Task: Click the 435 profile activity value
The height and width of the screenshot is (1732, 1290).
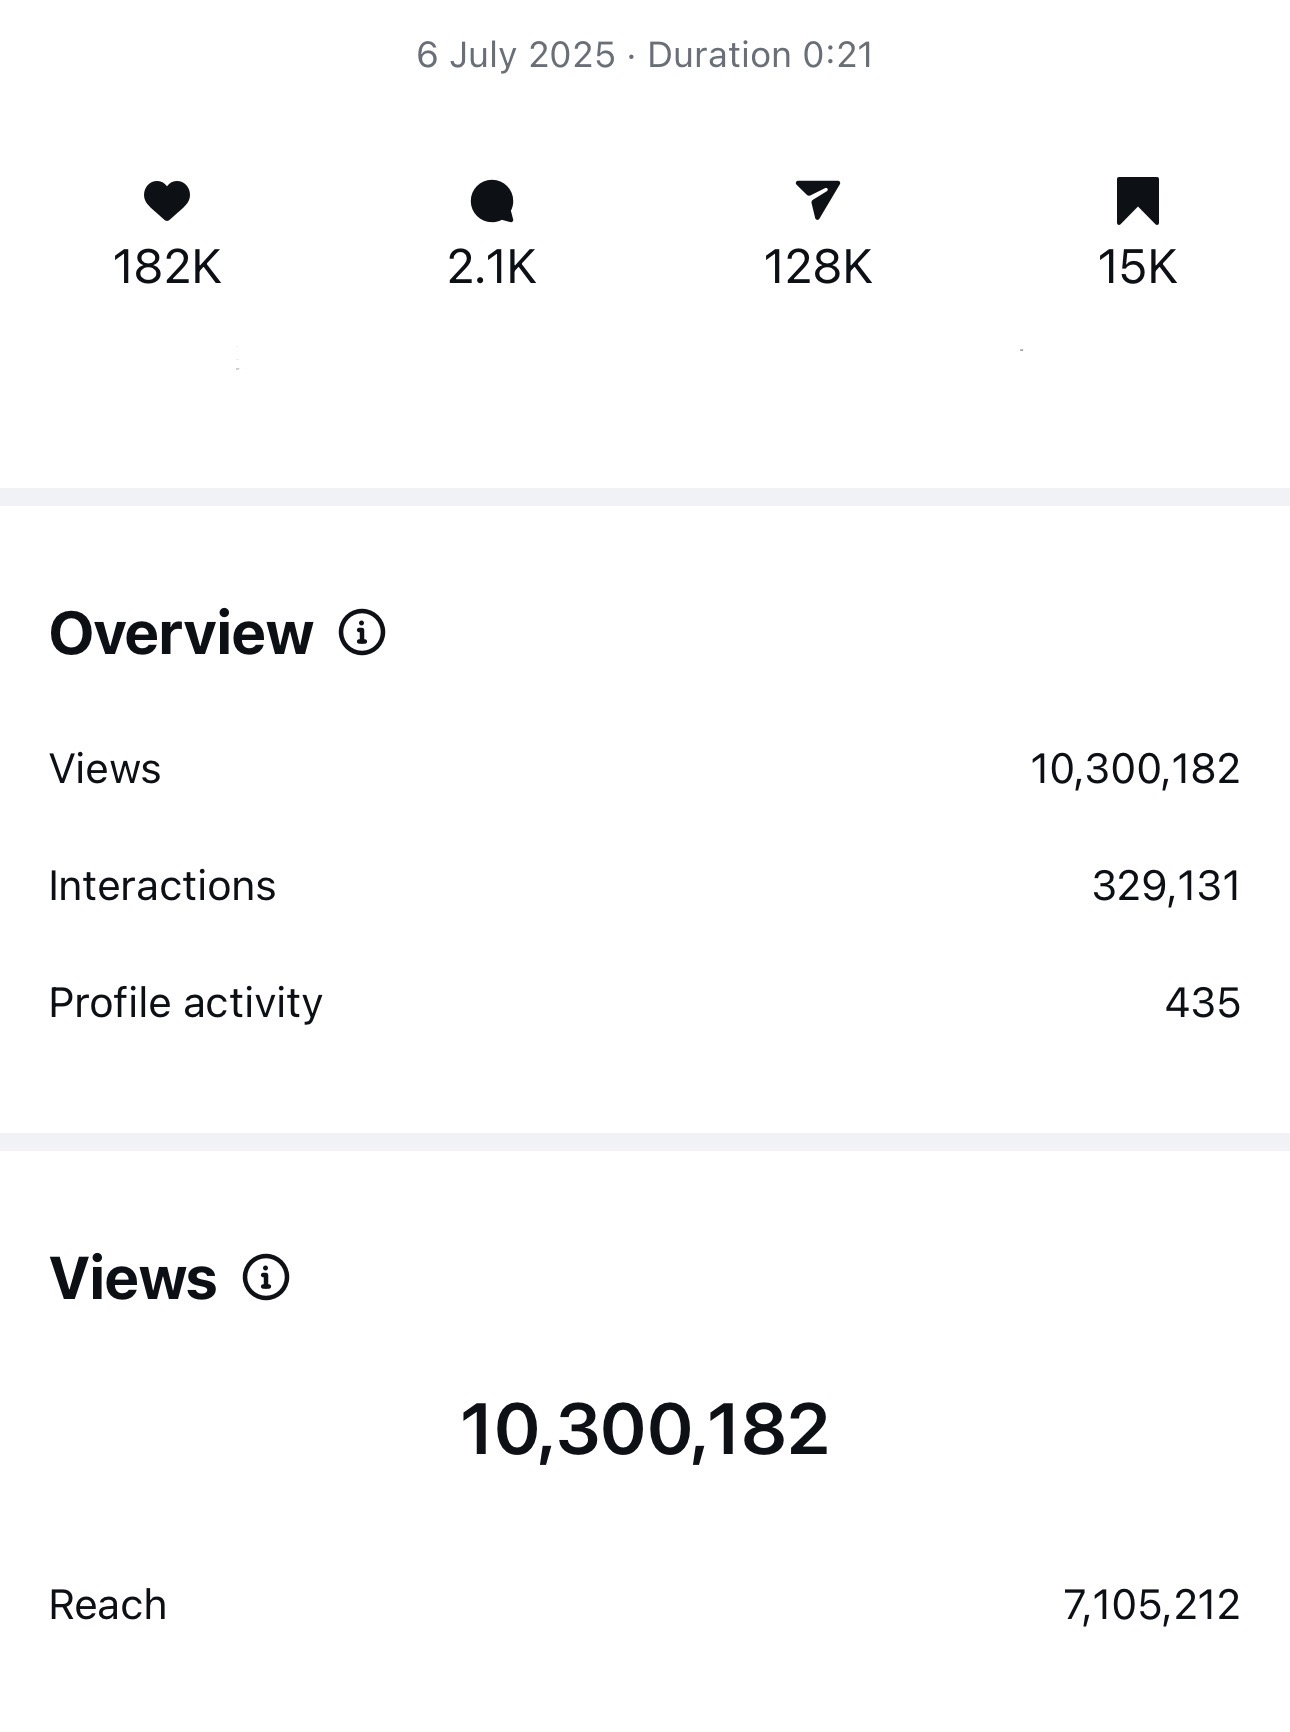Action: (x=1202, y=1003)
